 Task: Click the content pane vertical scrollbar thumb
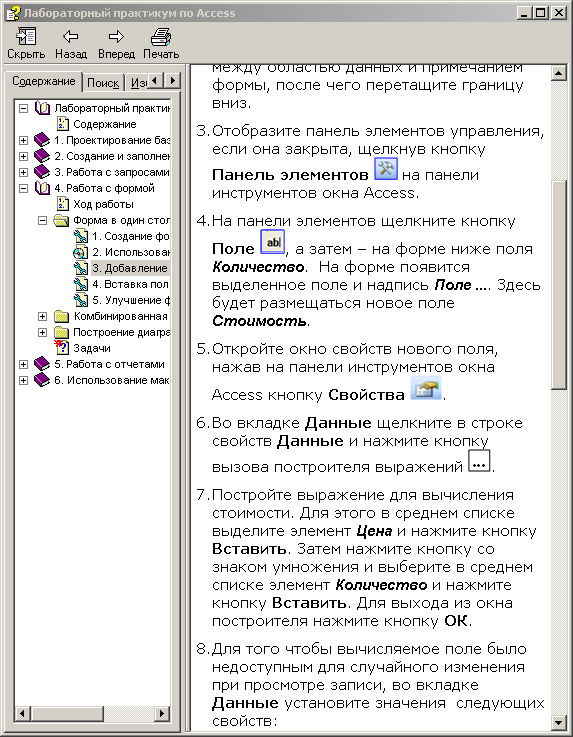click(558, 284)
